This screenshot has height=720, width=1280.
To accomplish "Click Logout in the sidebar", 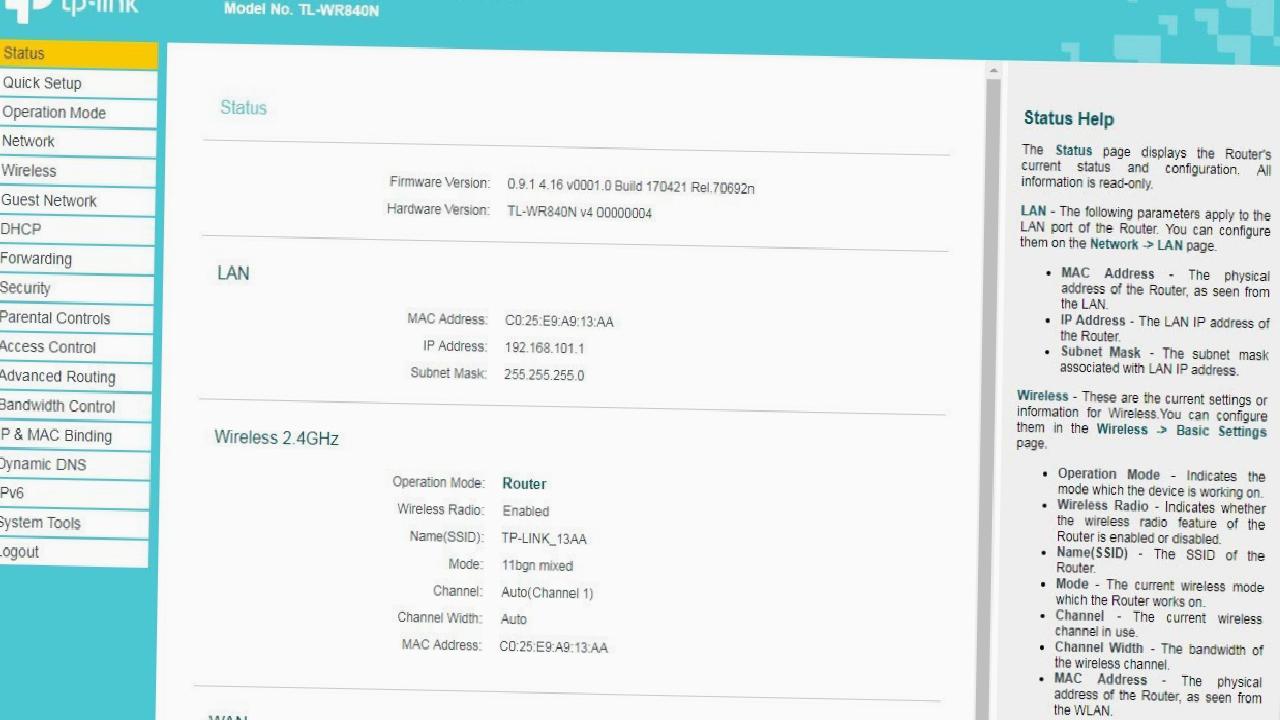I will tap(74, 552).
